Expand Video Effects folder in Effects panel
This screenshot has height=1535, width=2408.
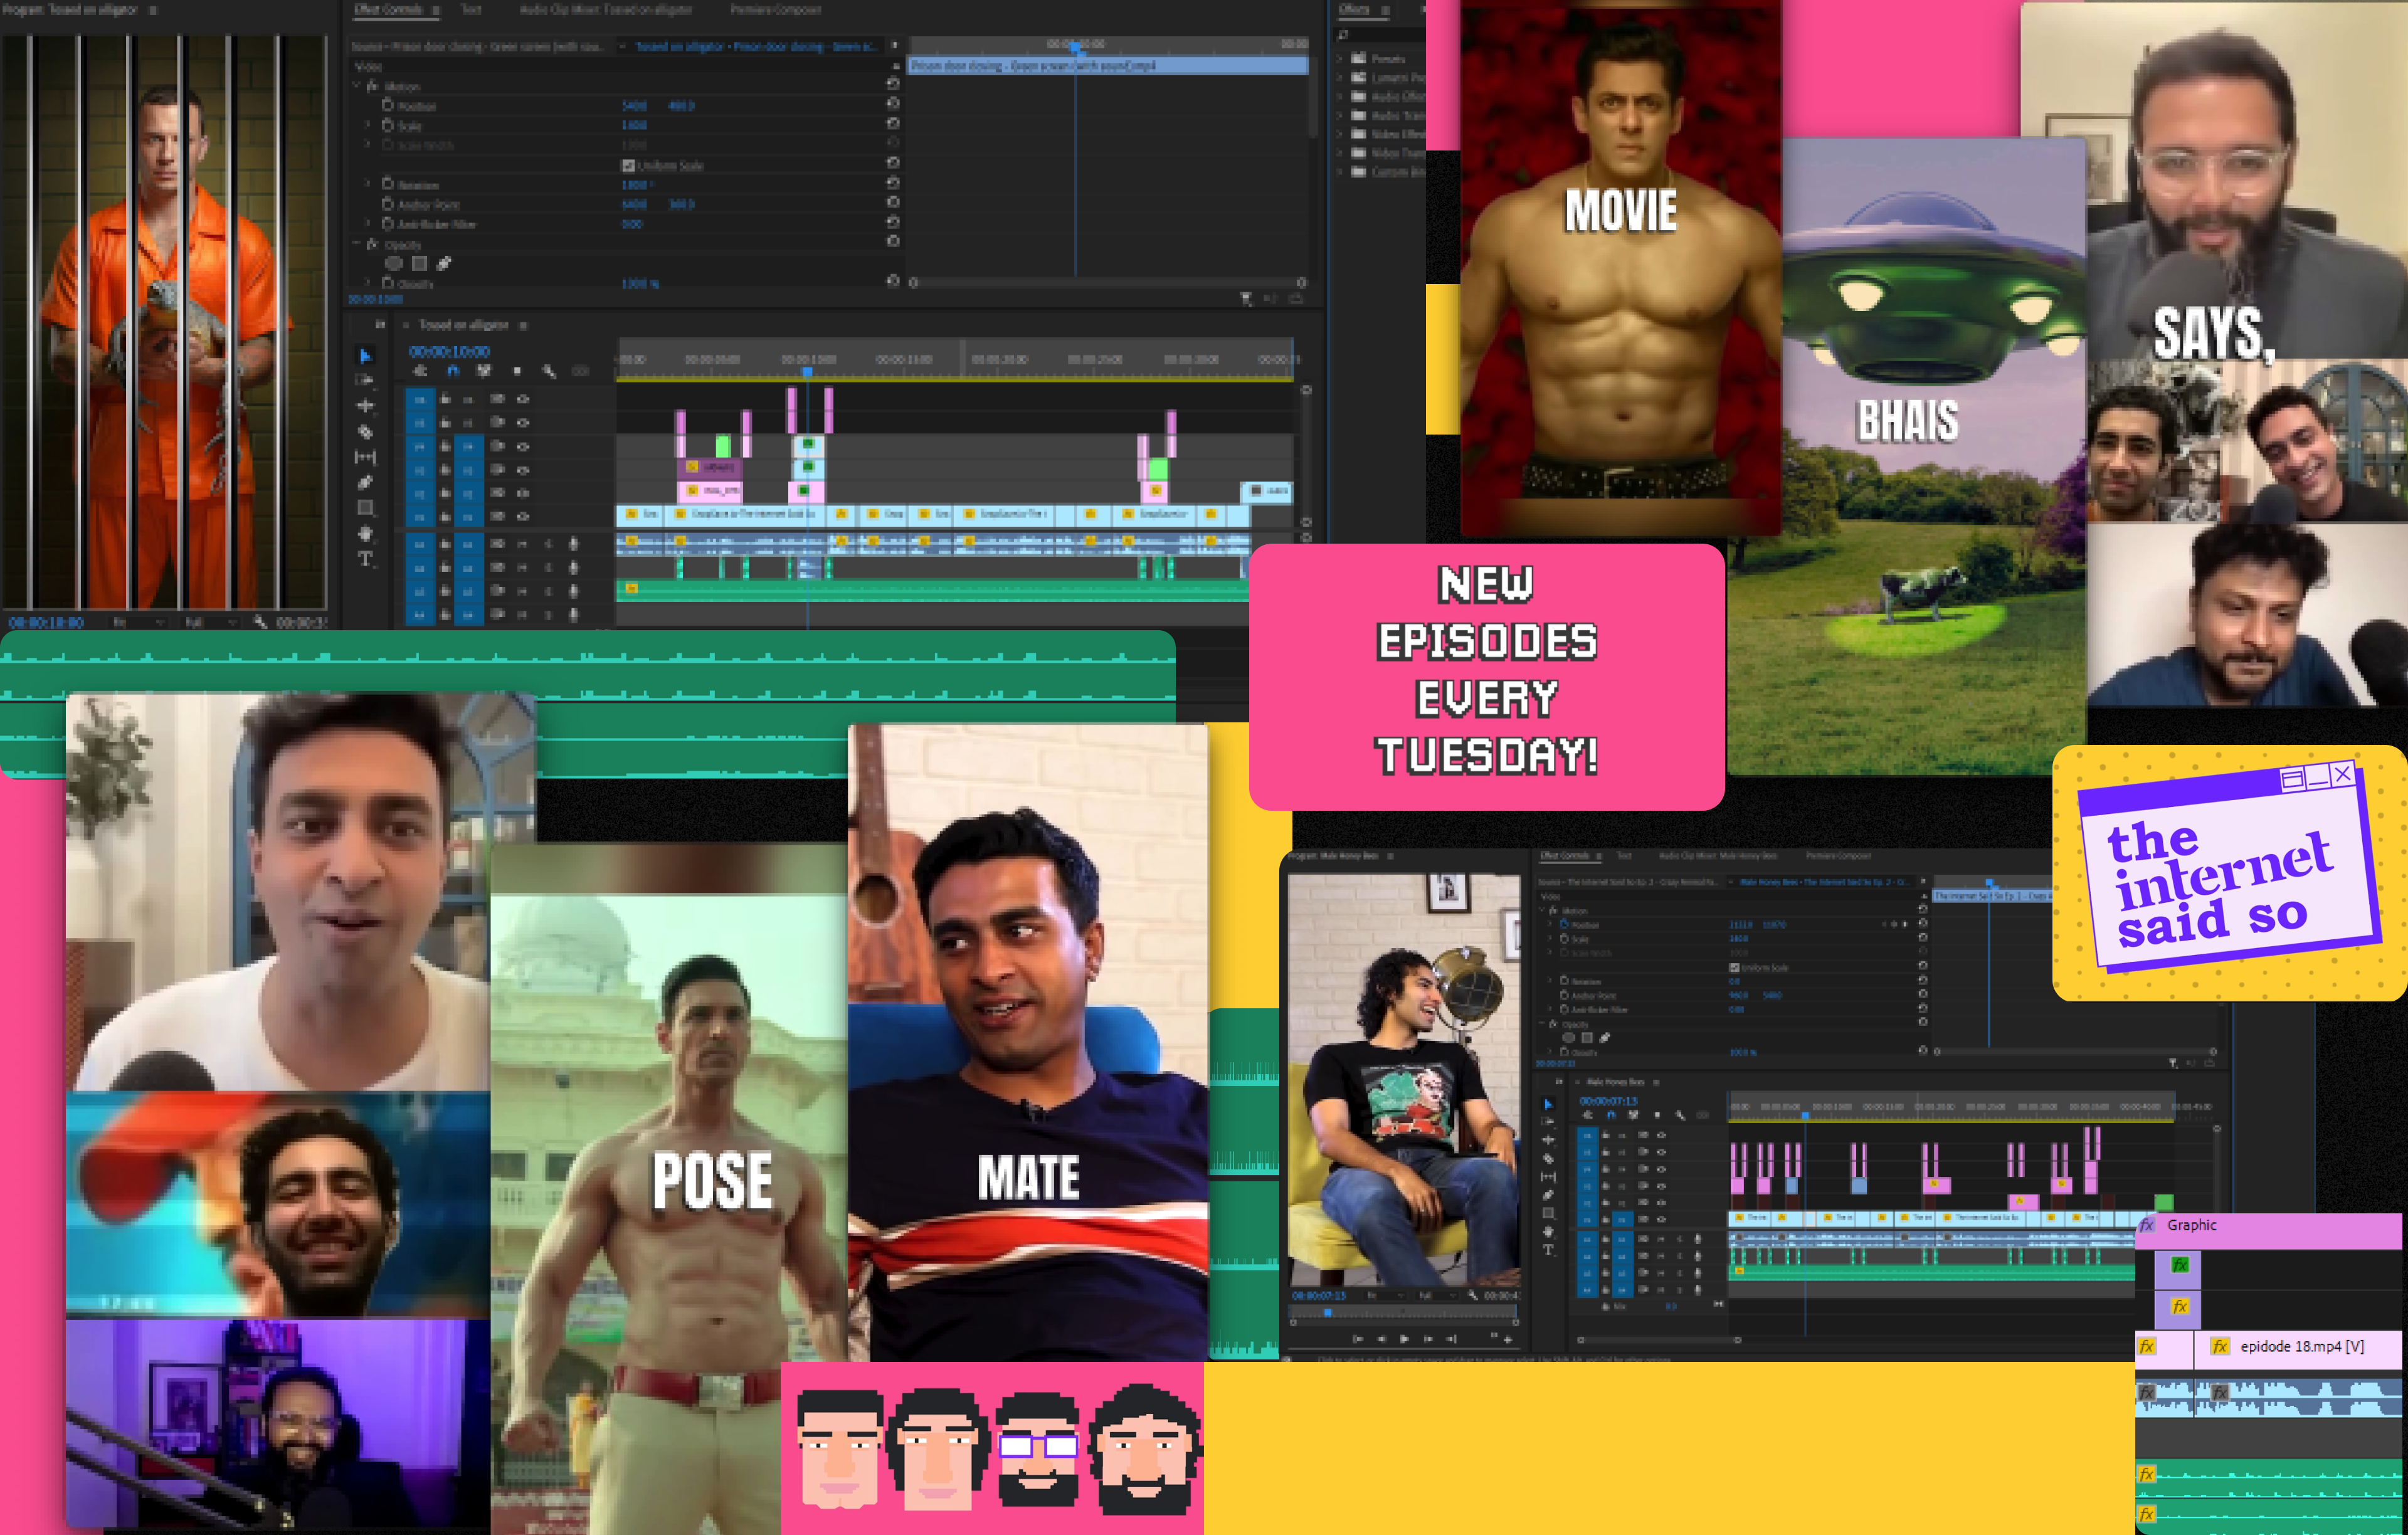click(x=1341, y=134)
